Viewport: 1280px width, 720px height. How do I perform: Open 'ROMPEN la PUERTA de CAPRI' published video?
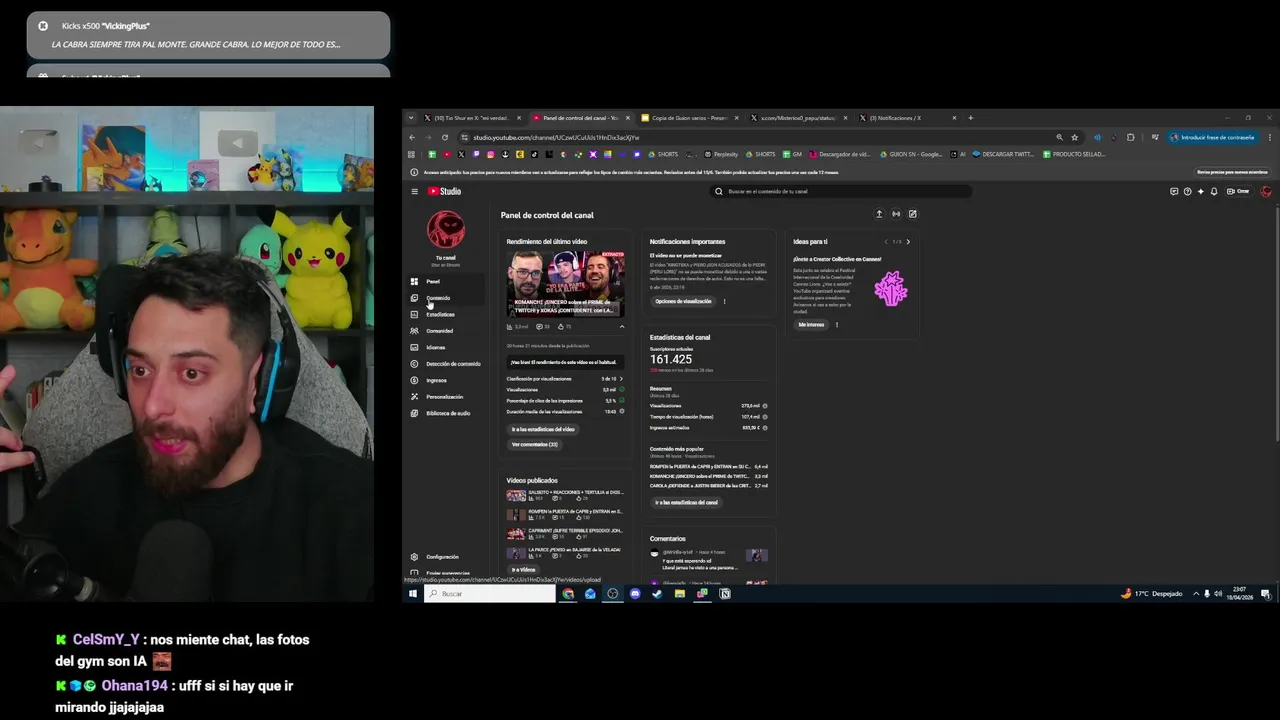point(565,514)
